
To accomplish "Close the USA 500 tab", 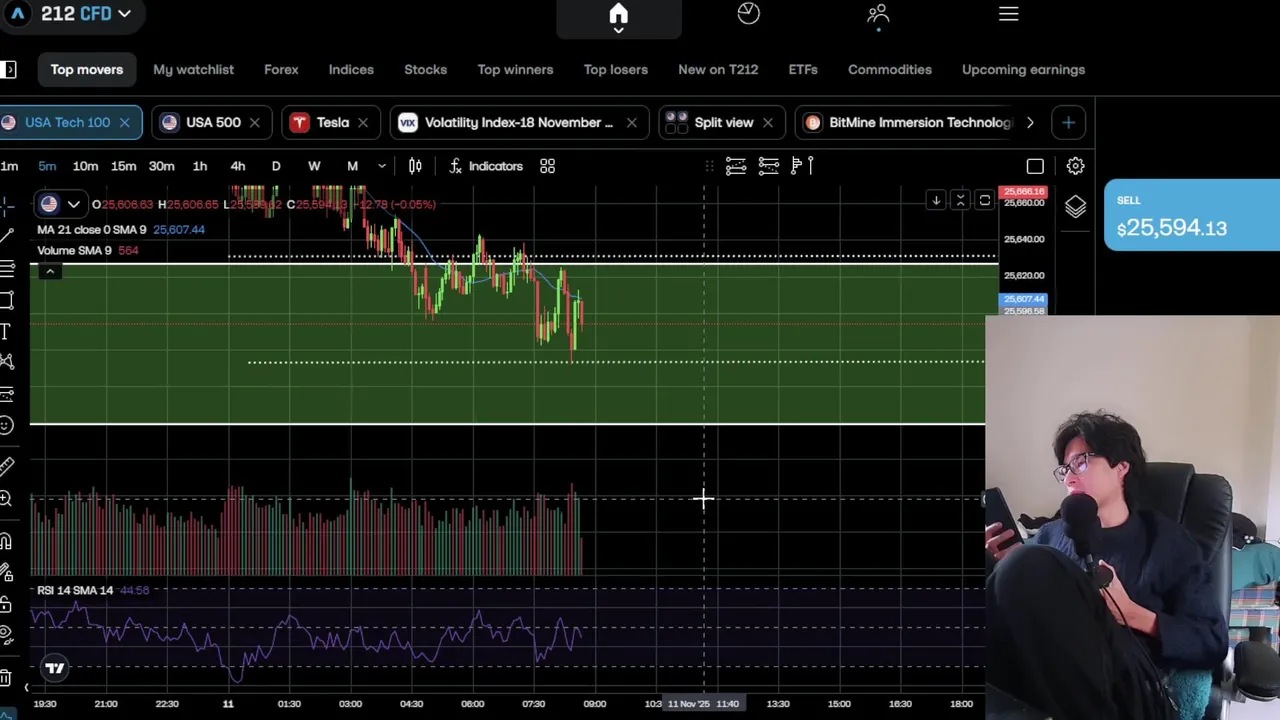I will click(254, 122).
